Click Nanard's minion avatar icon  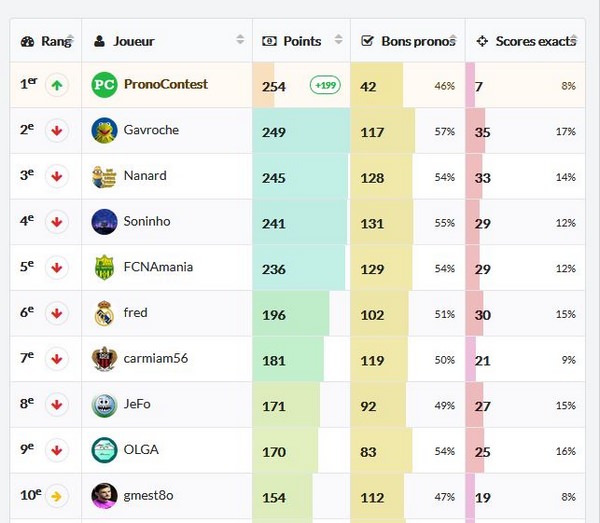click(105, 176)
